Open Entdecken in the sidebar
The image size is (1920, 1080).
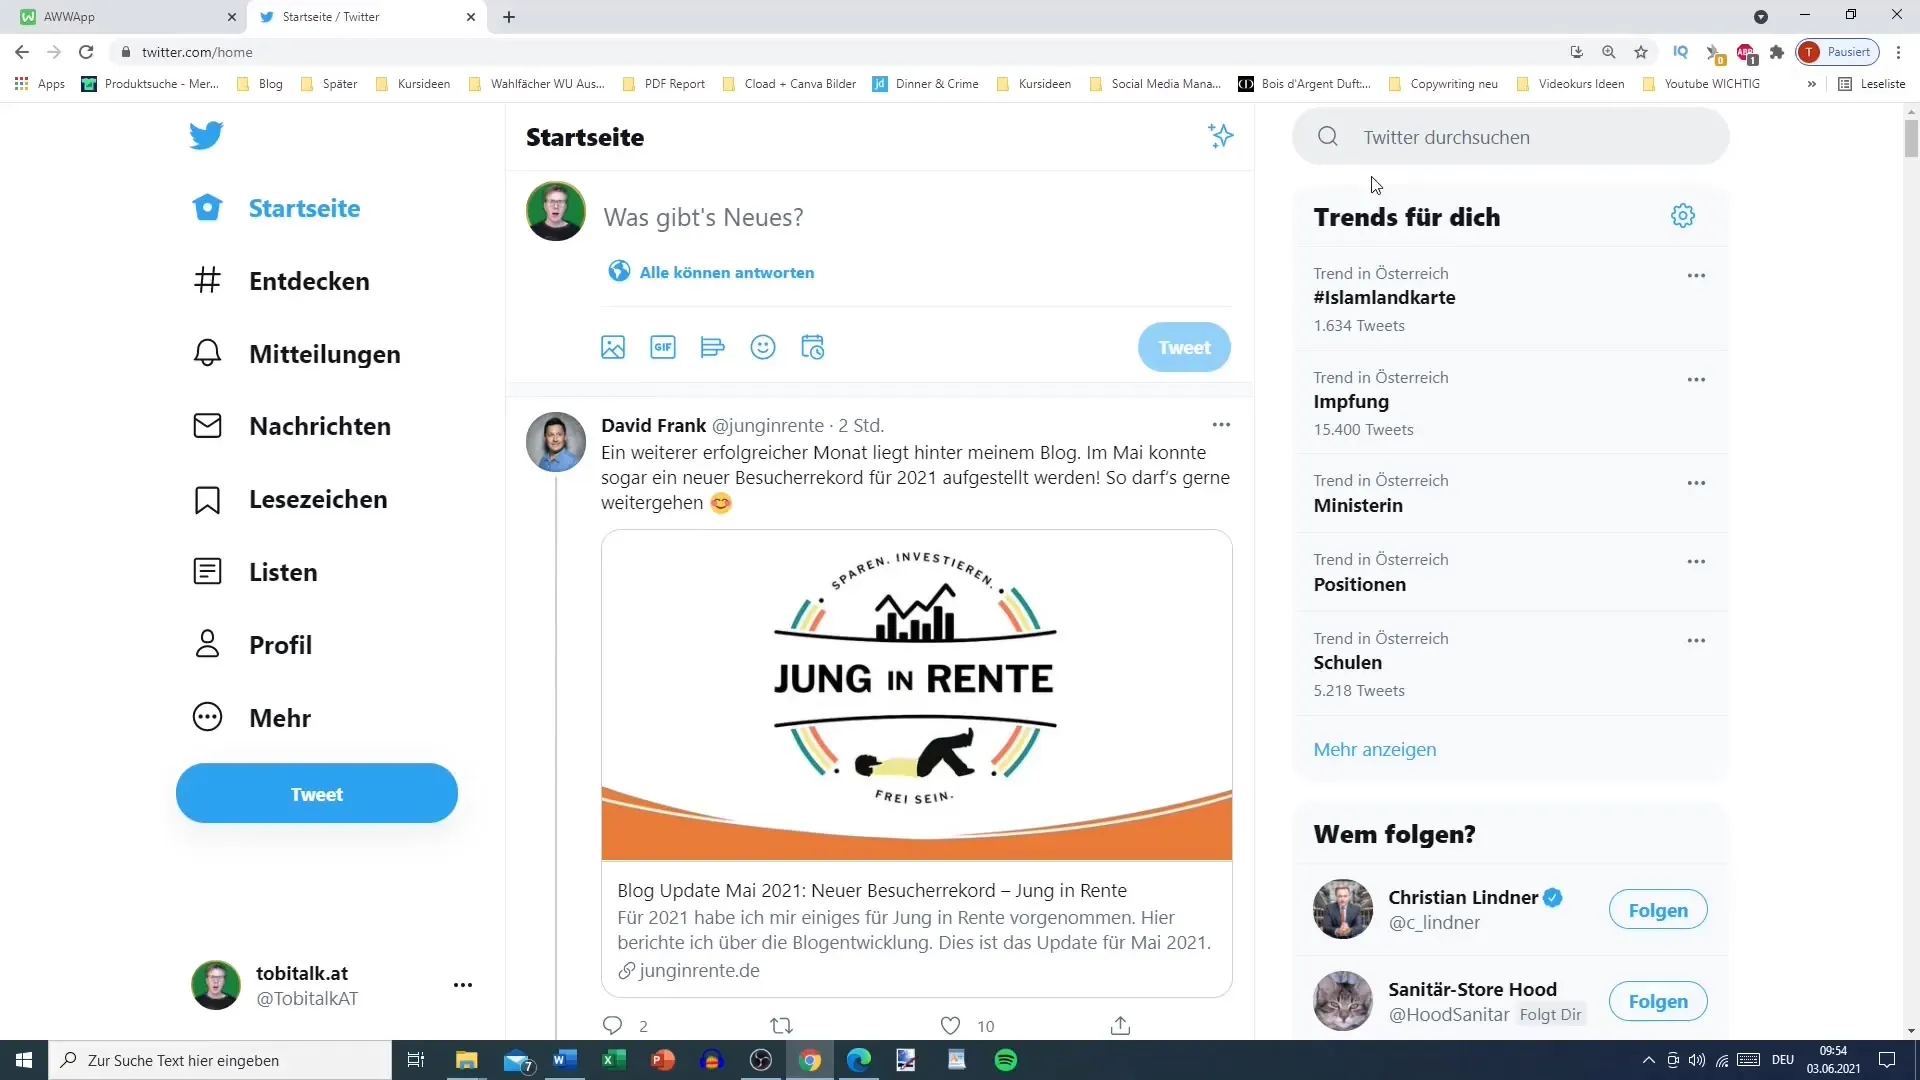281,281
